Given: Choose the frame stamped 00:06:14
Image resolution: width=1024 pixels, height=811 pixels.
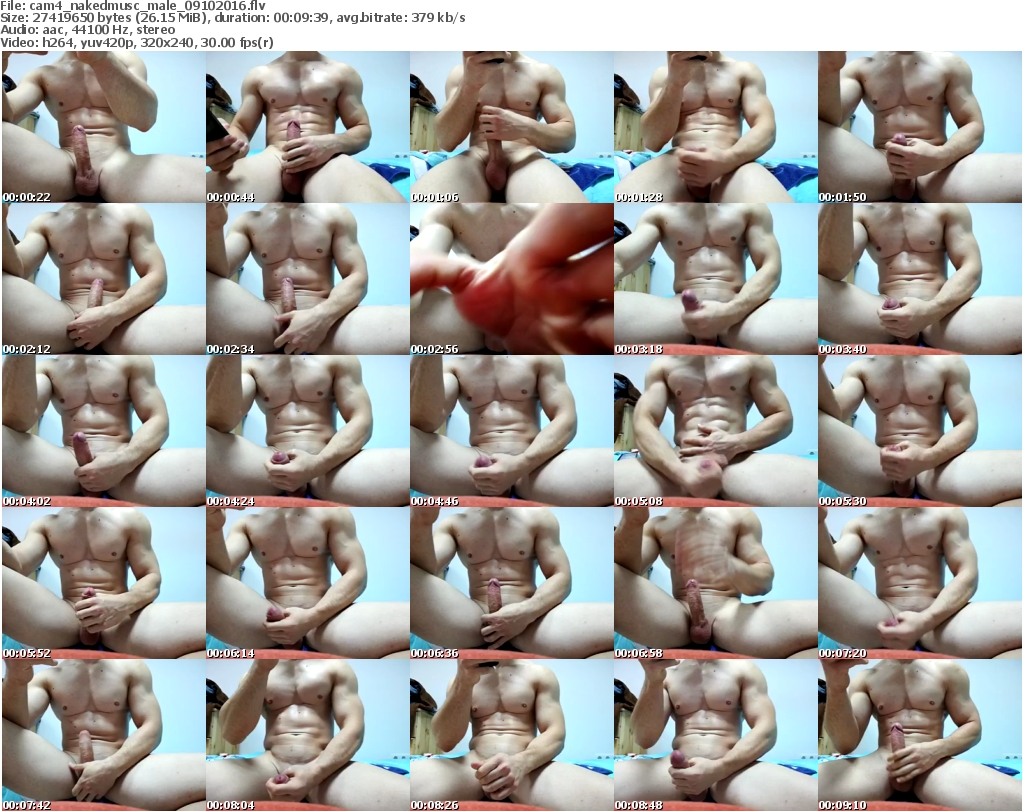Looking at the screenshot, I should tap(308, 583).
